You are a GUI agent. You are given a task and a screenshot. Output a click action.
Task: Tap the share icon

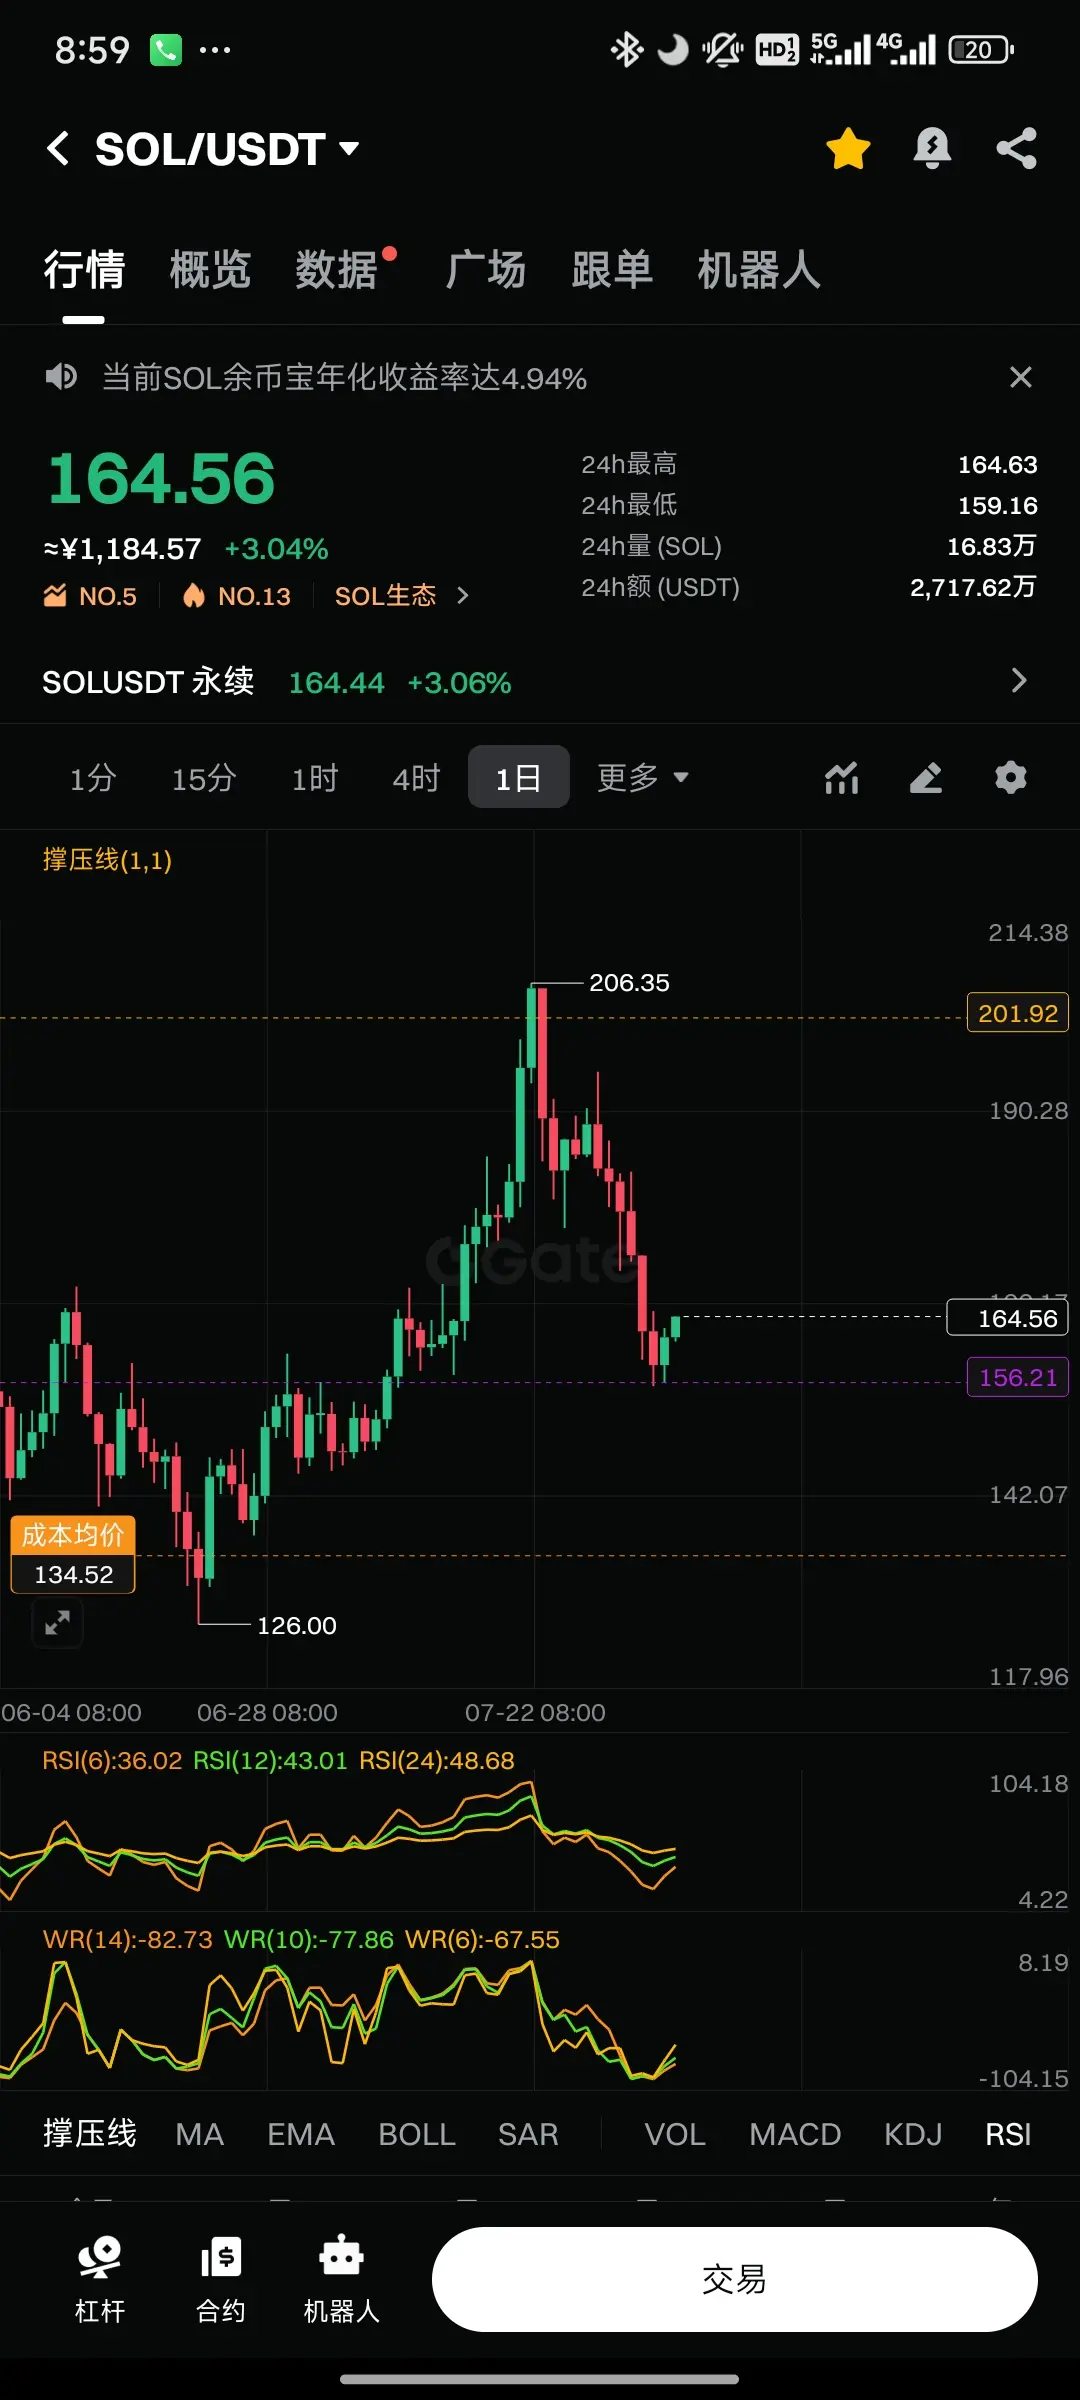click(1016, 149)
